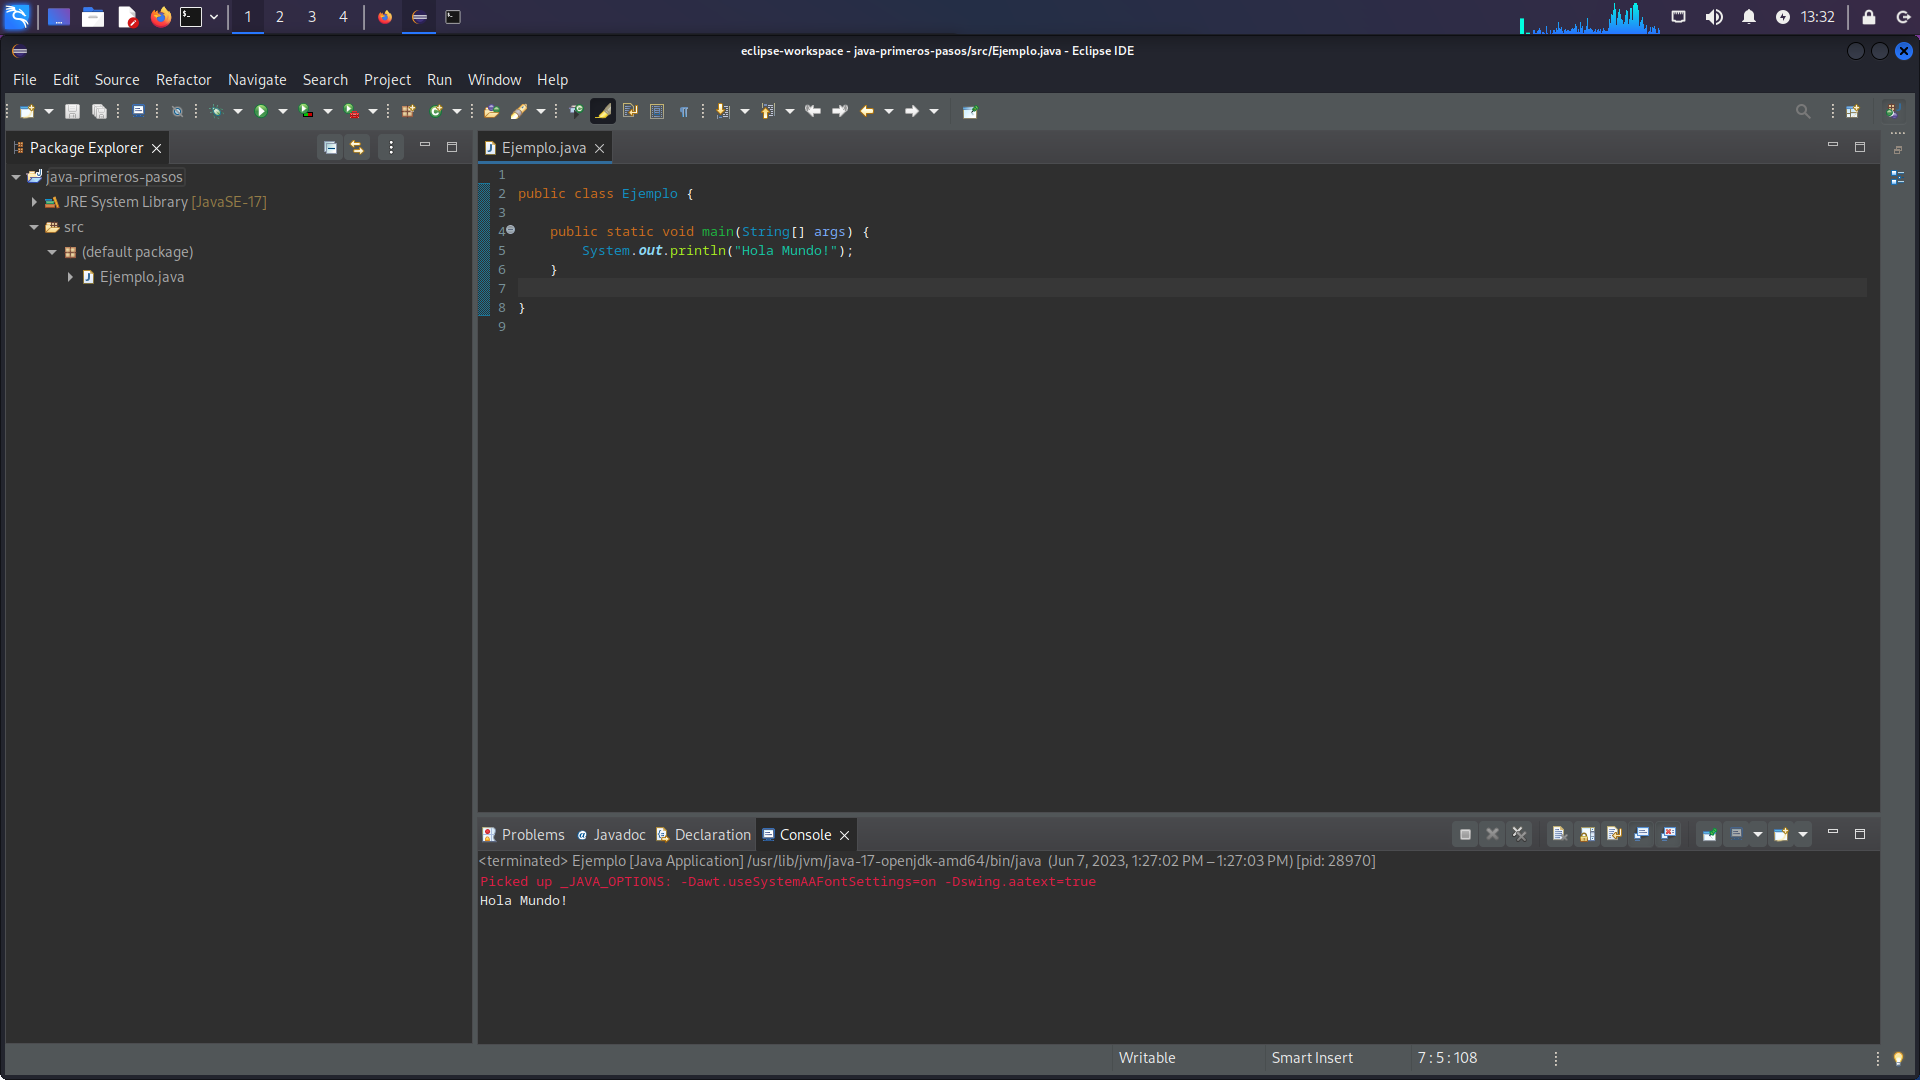This screenshot has width=1920, height=1080.
Task: Switch to the Javadoc tab
Action: (x=617, y=833)
